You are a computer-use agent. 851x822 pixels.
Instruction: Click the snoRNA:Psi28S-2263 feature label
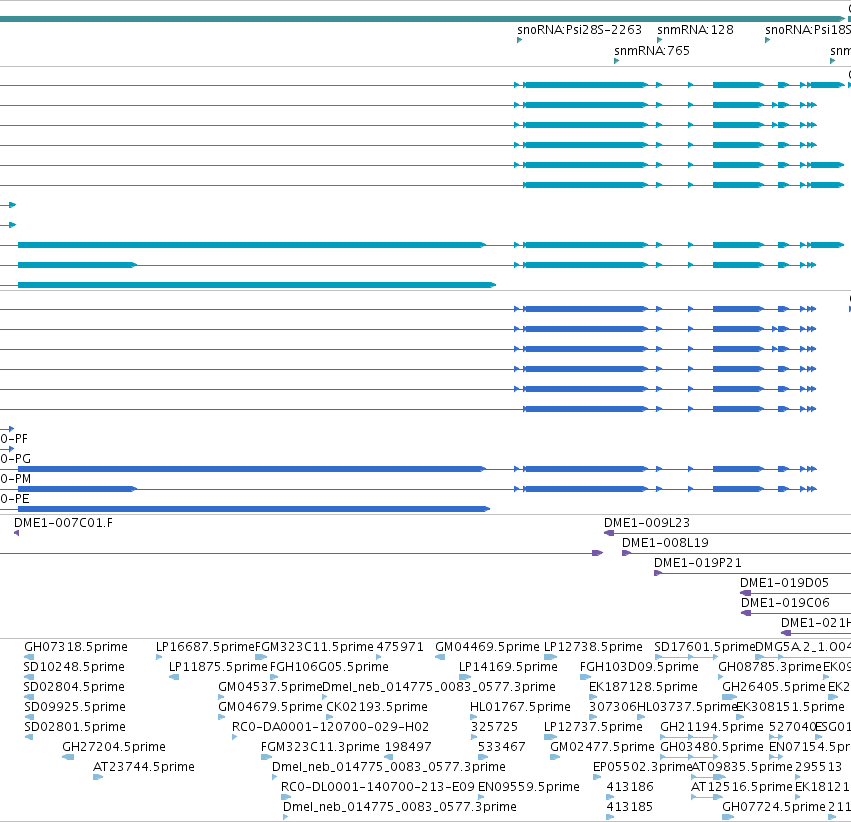(579, 30)
